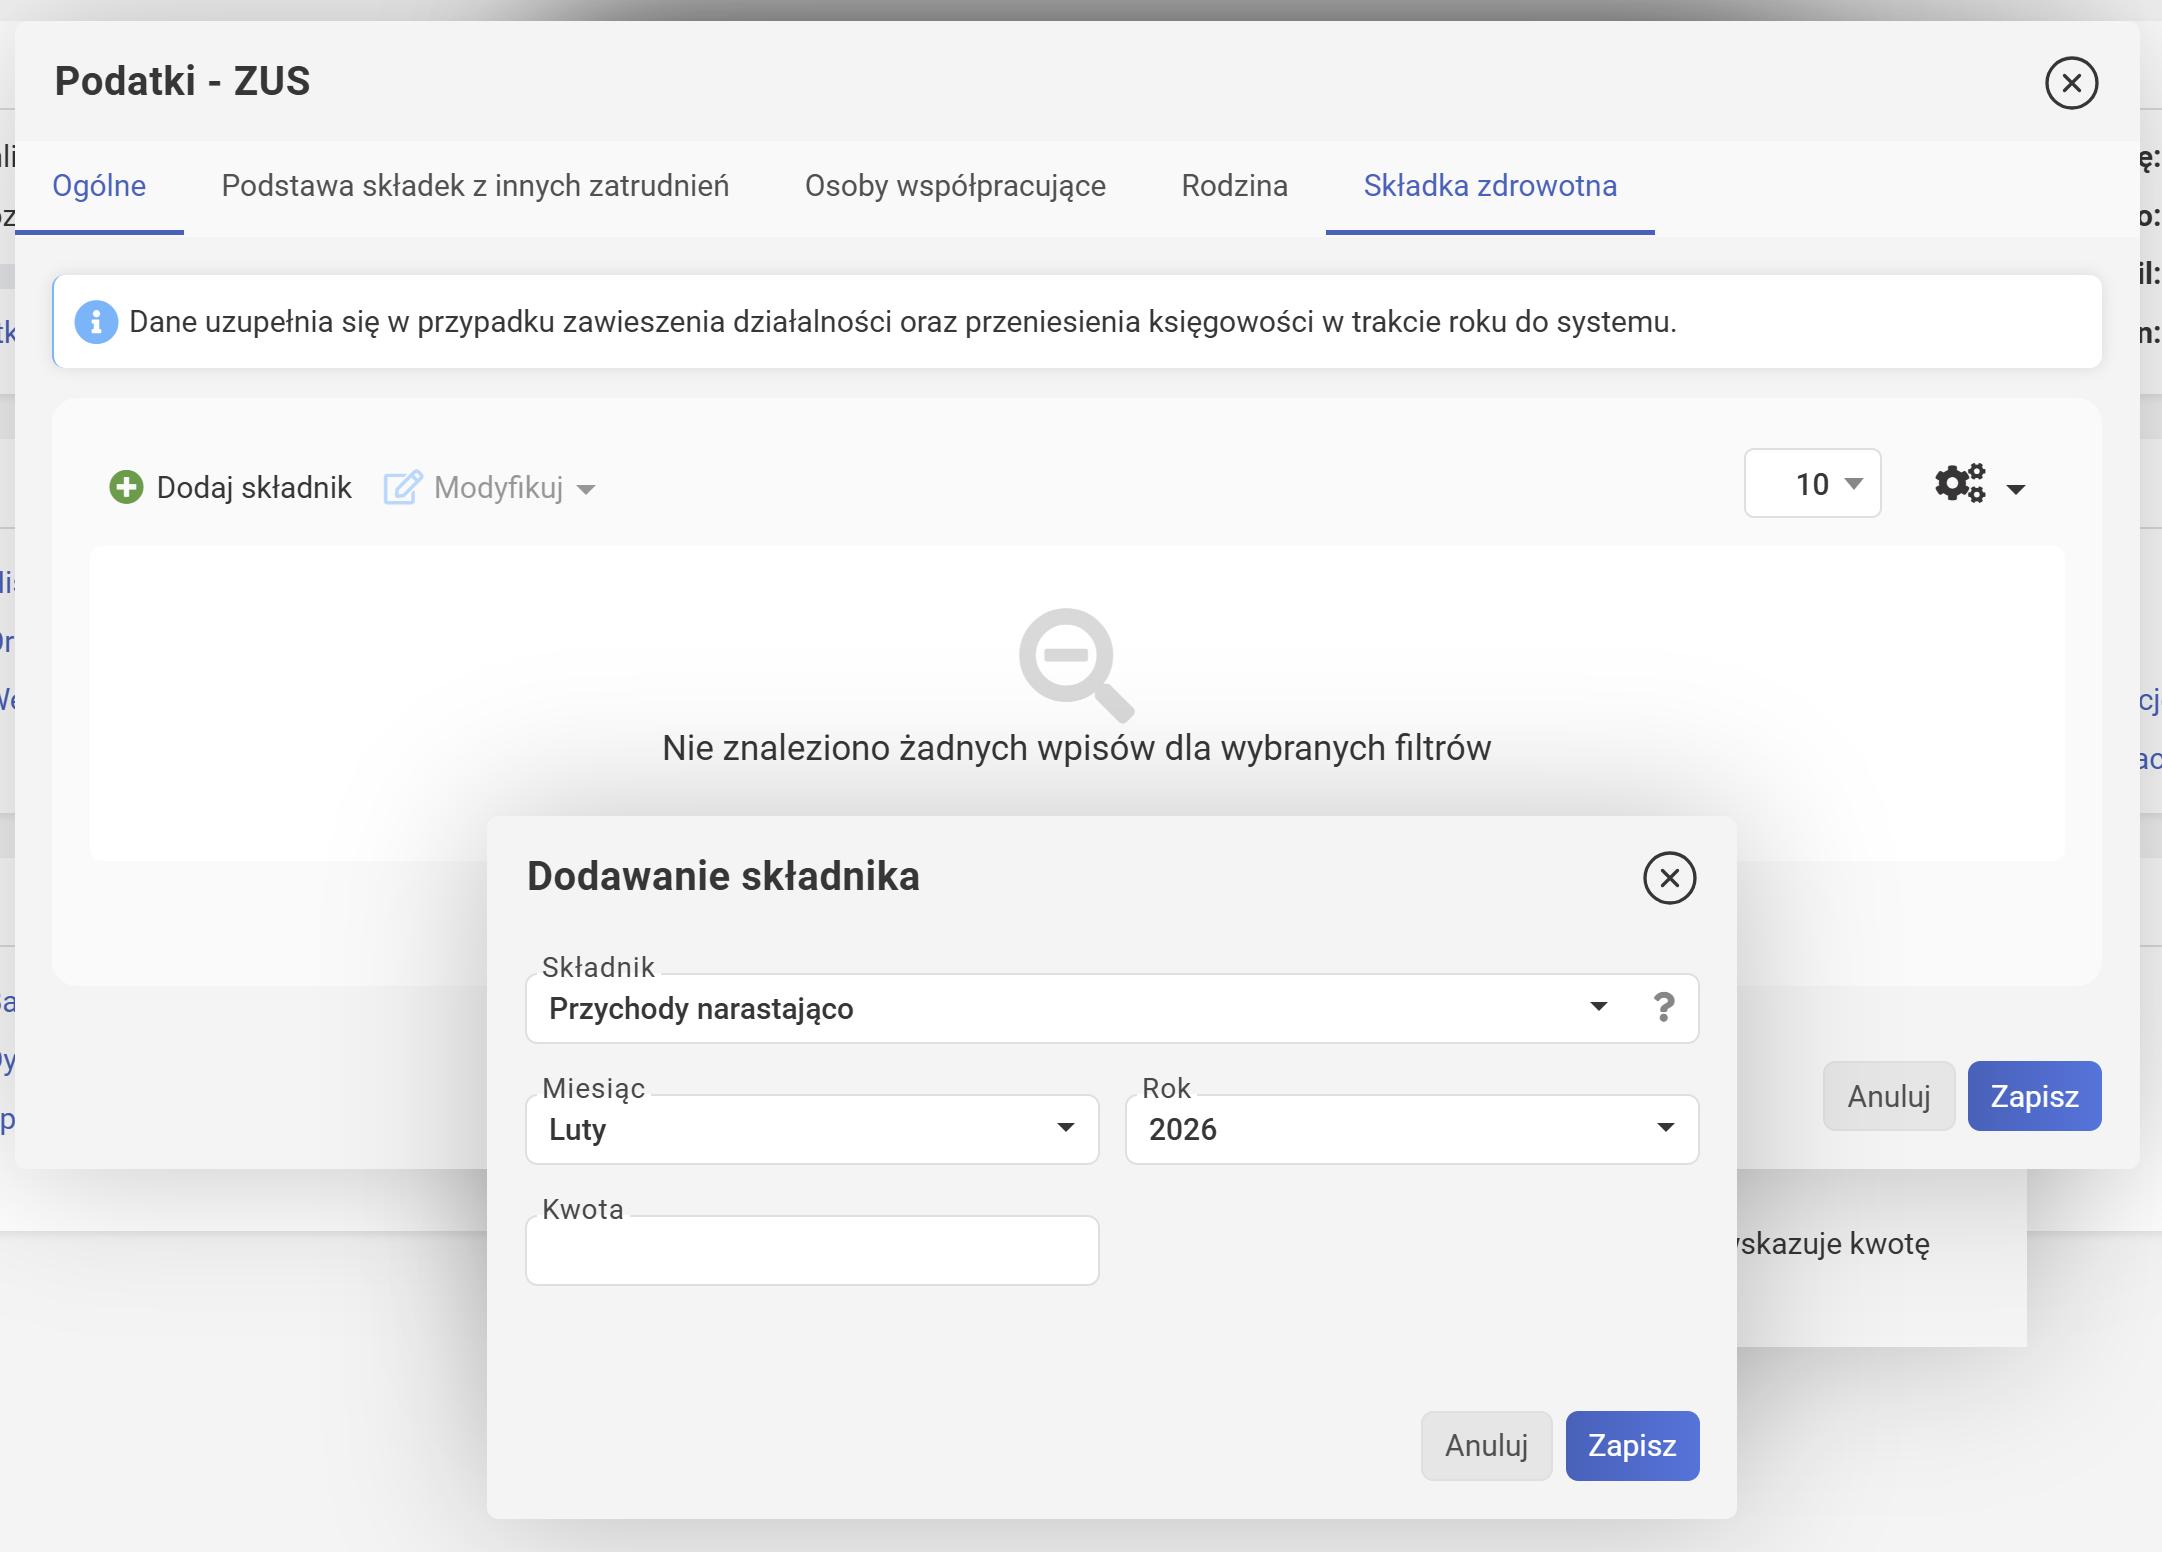Open the Rok dropdown showing 2026
The image size is (2162, 1552).
[x=1411, y=1129]
